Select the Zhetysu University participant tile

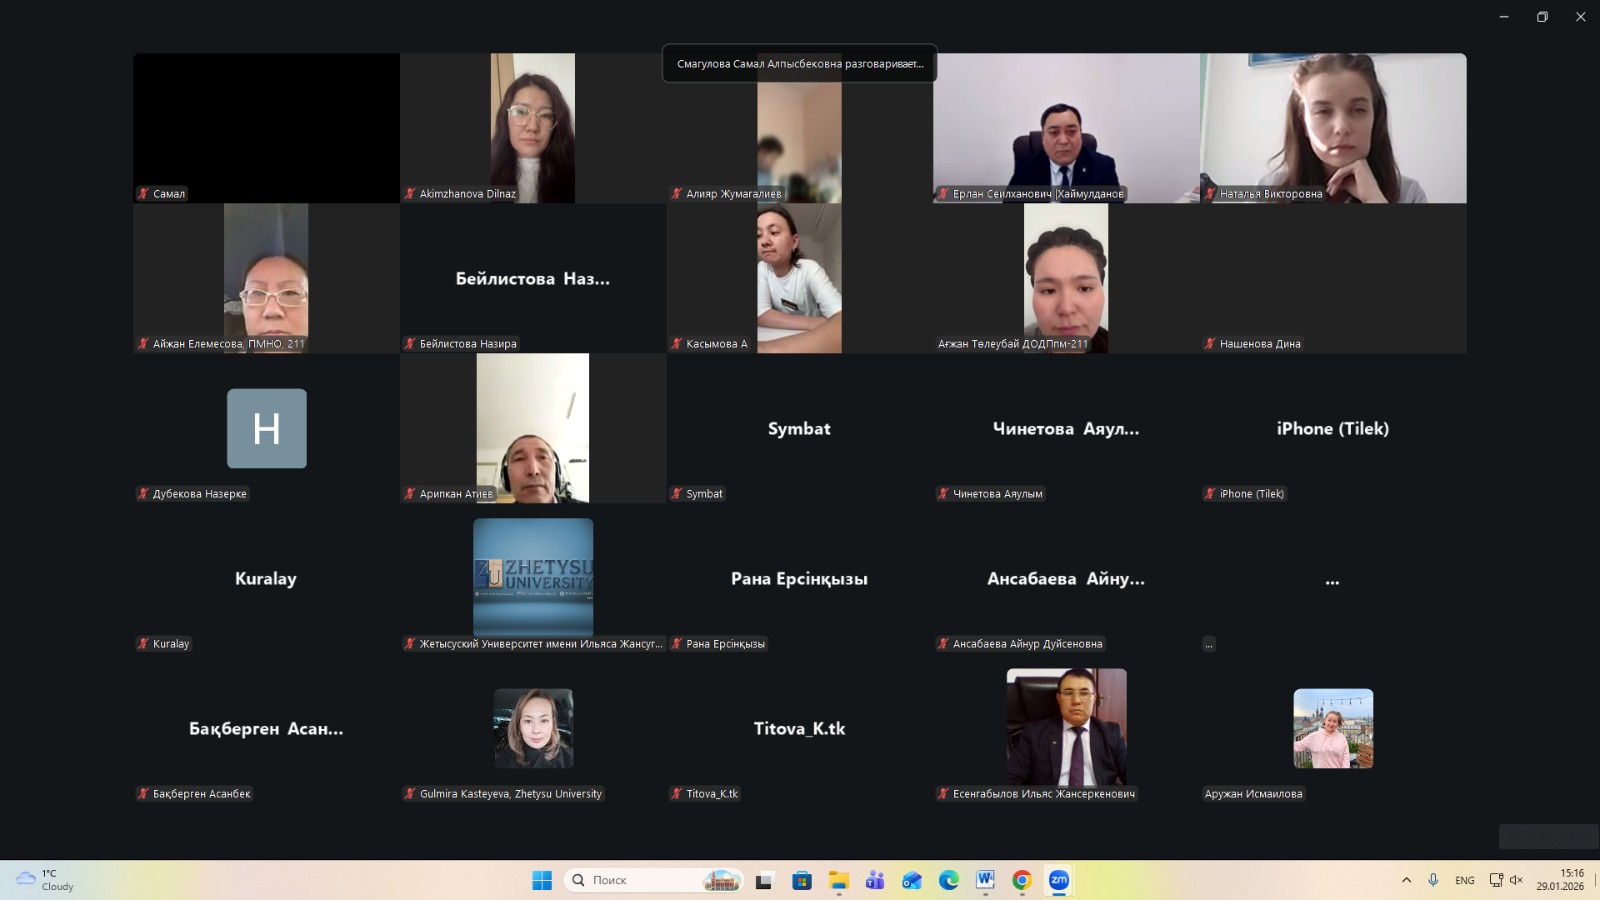tap(533, 578)
